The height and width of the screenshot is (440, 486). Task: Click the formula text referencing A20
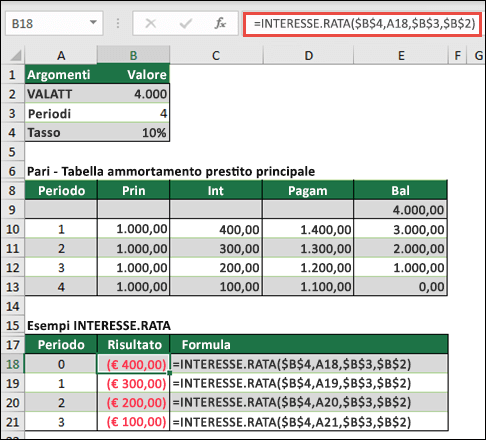pyautogui.click(x=292, y=403)
